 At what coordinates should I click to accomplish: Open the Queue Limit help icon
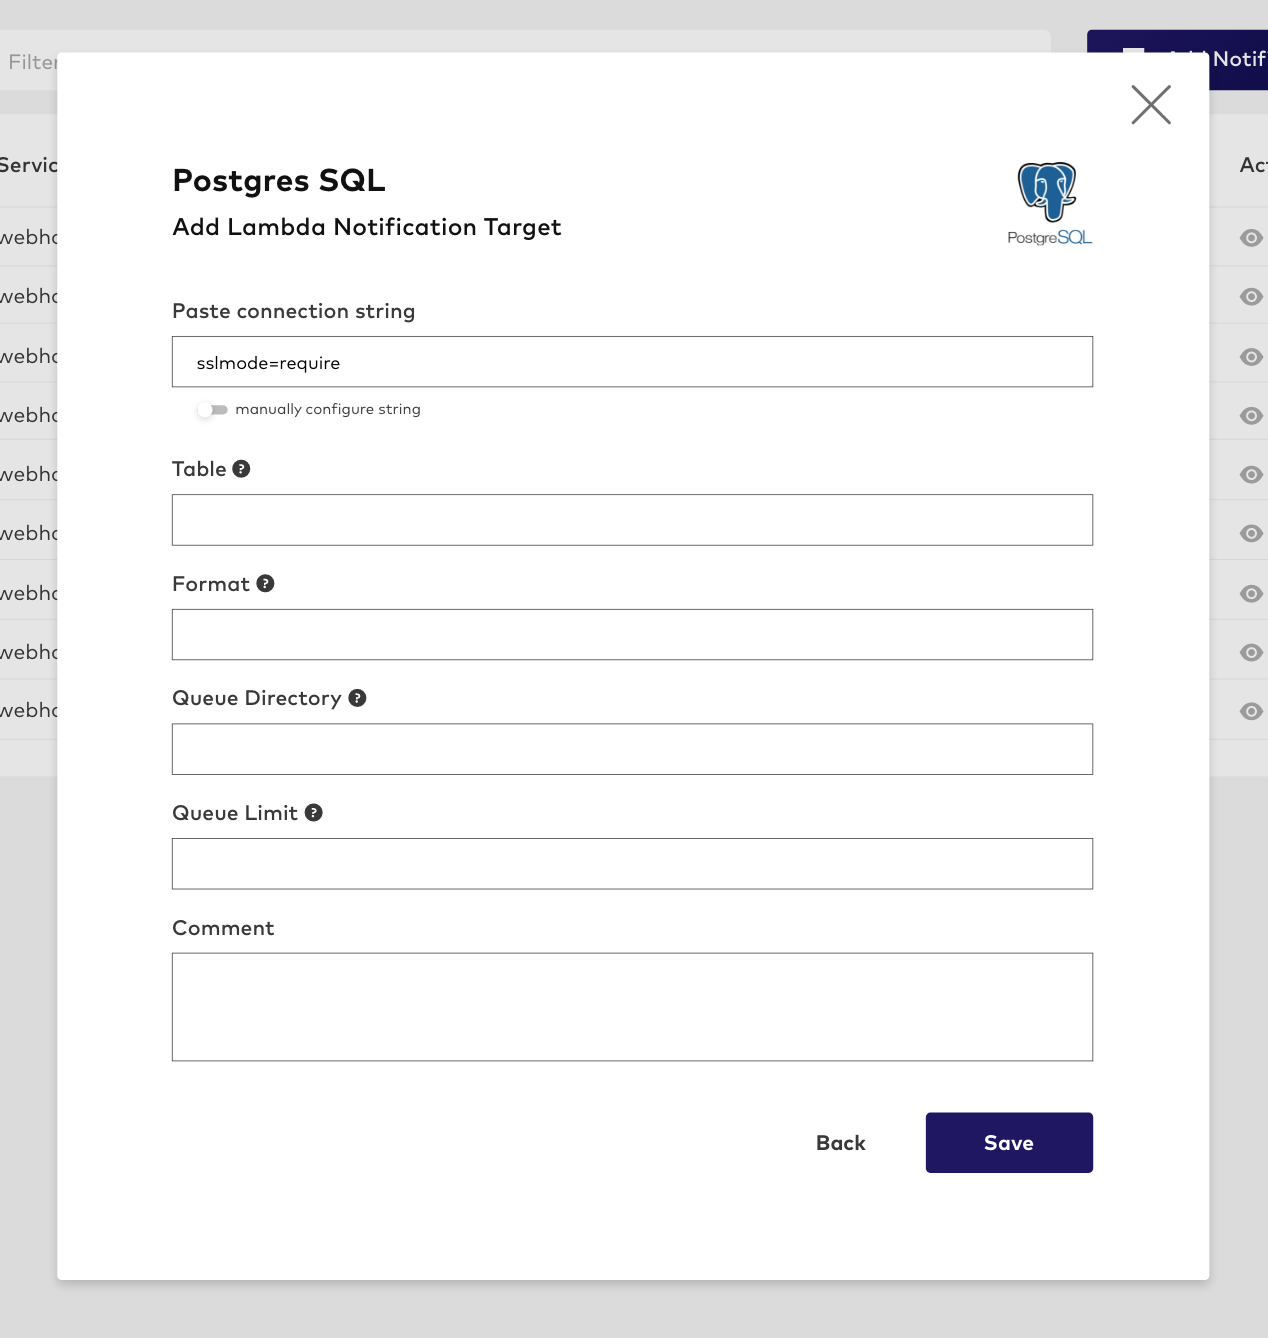coord(315,812)
